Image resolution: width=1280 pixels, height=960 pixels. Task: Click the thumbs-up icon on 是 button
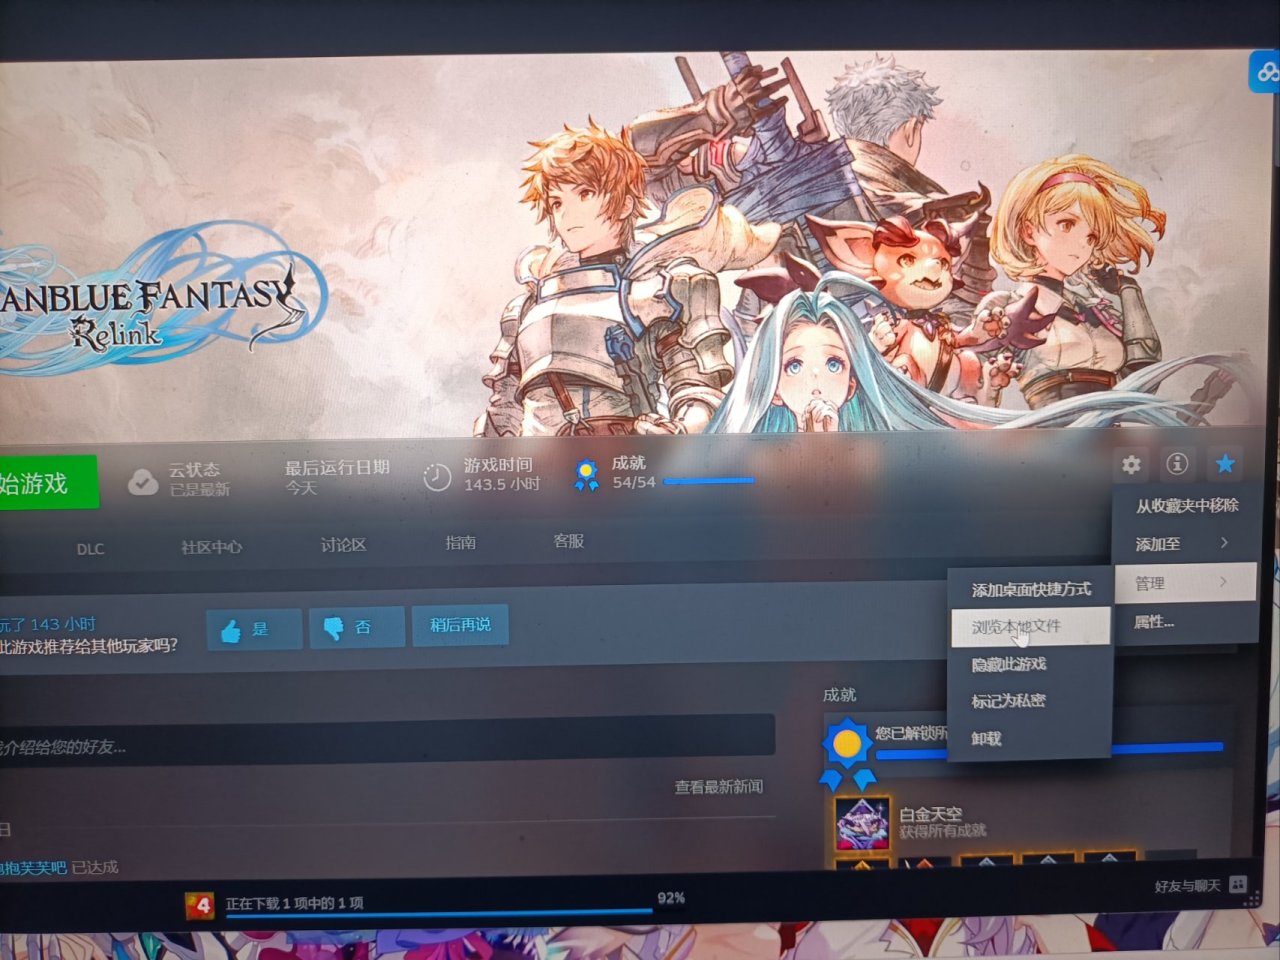(x=231, y=630)
